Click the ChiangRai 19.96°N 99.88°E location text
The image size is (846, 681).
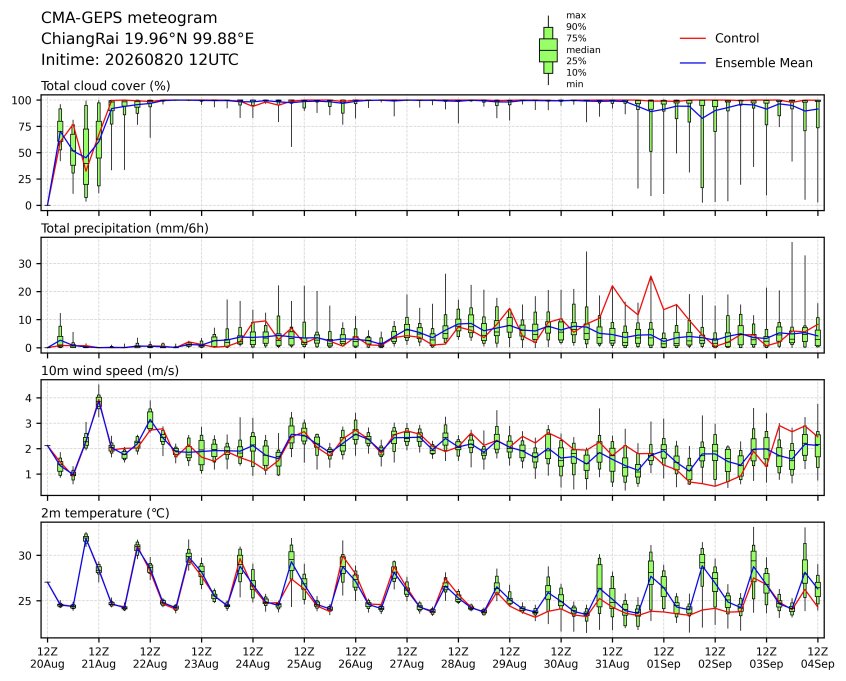point(147,39)
